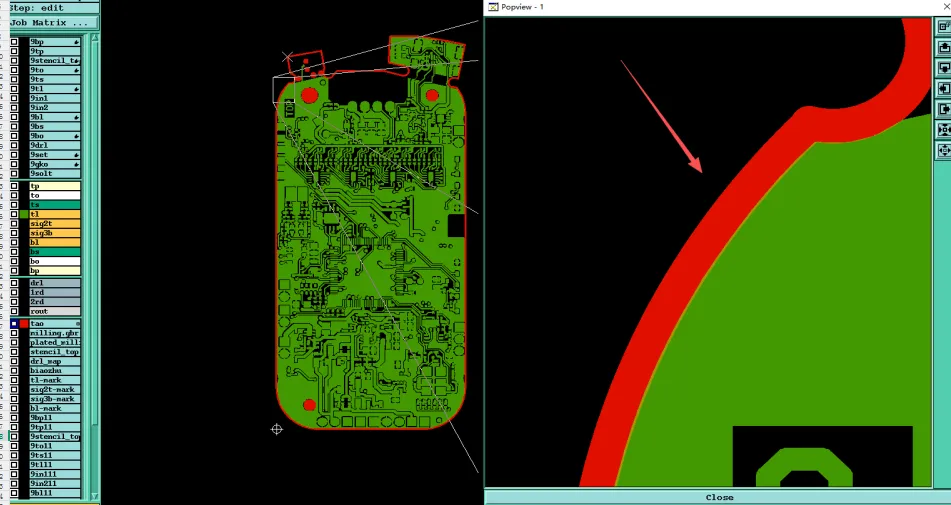Click the Popview window title icon
Image resolution: width=951 pixels, height=505 pixels.
[x=493, y=7]
